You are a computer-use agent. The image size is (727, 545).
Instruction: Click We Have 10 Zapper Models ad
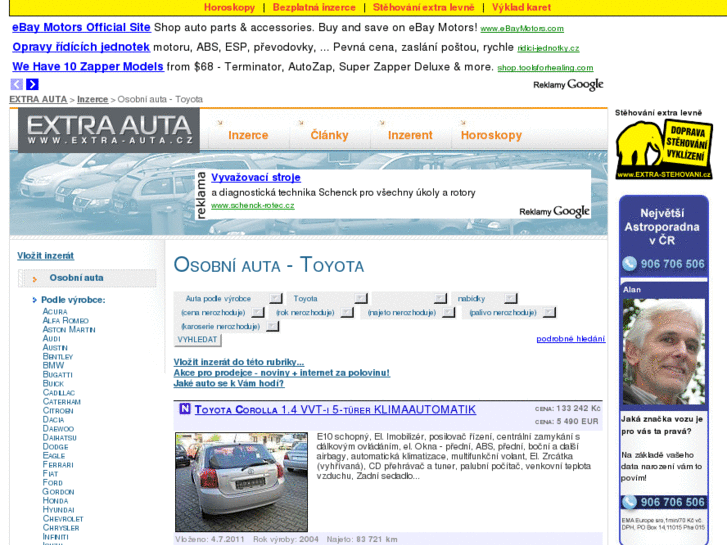(x=88, y=66)
